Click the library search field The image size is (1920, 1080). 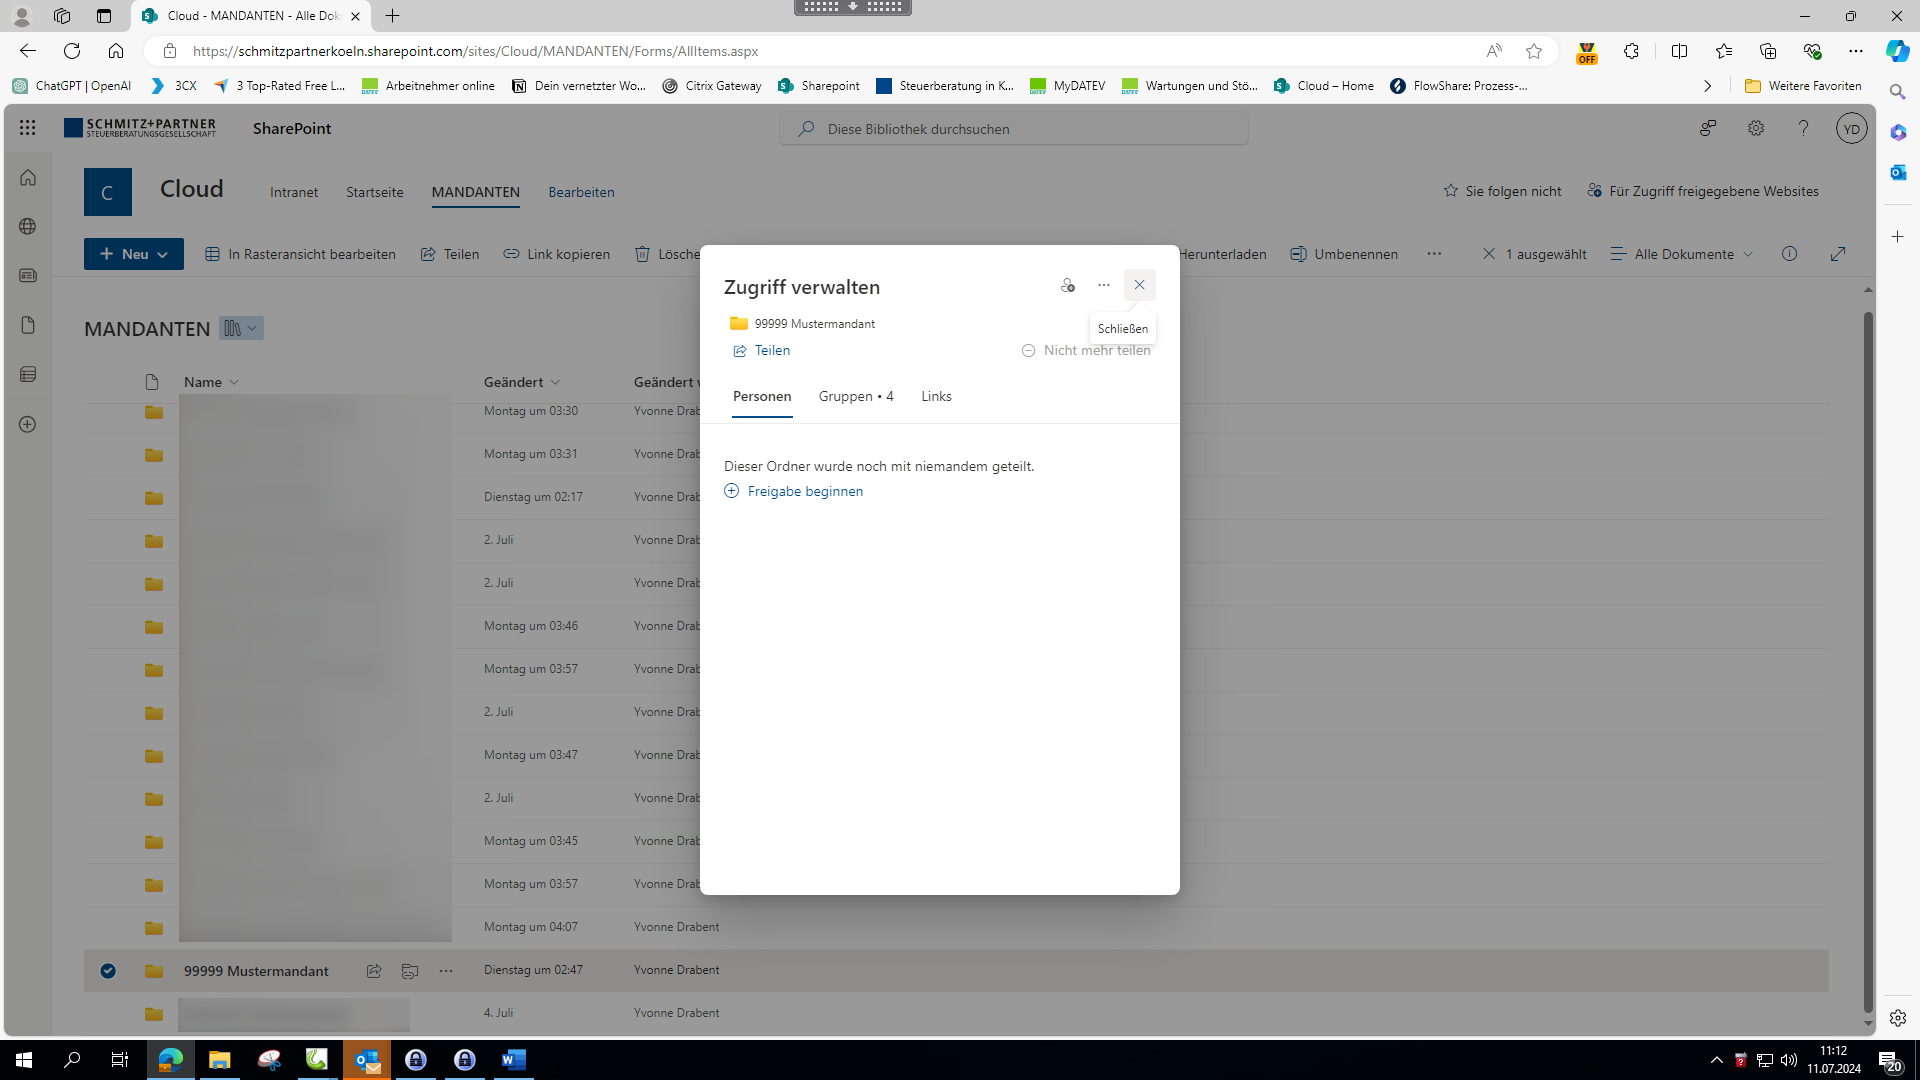[x=1014, y=129]
